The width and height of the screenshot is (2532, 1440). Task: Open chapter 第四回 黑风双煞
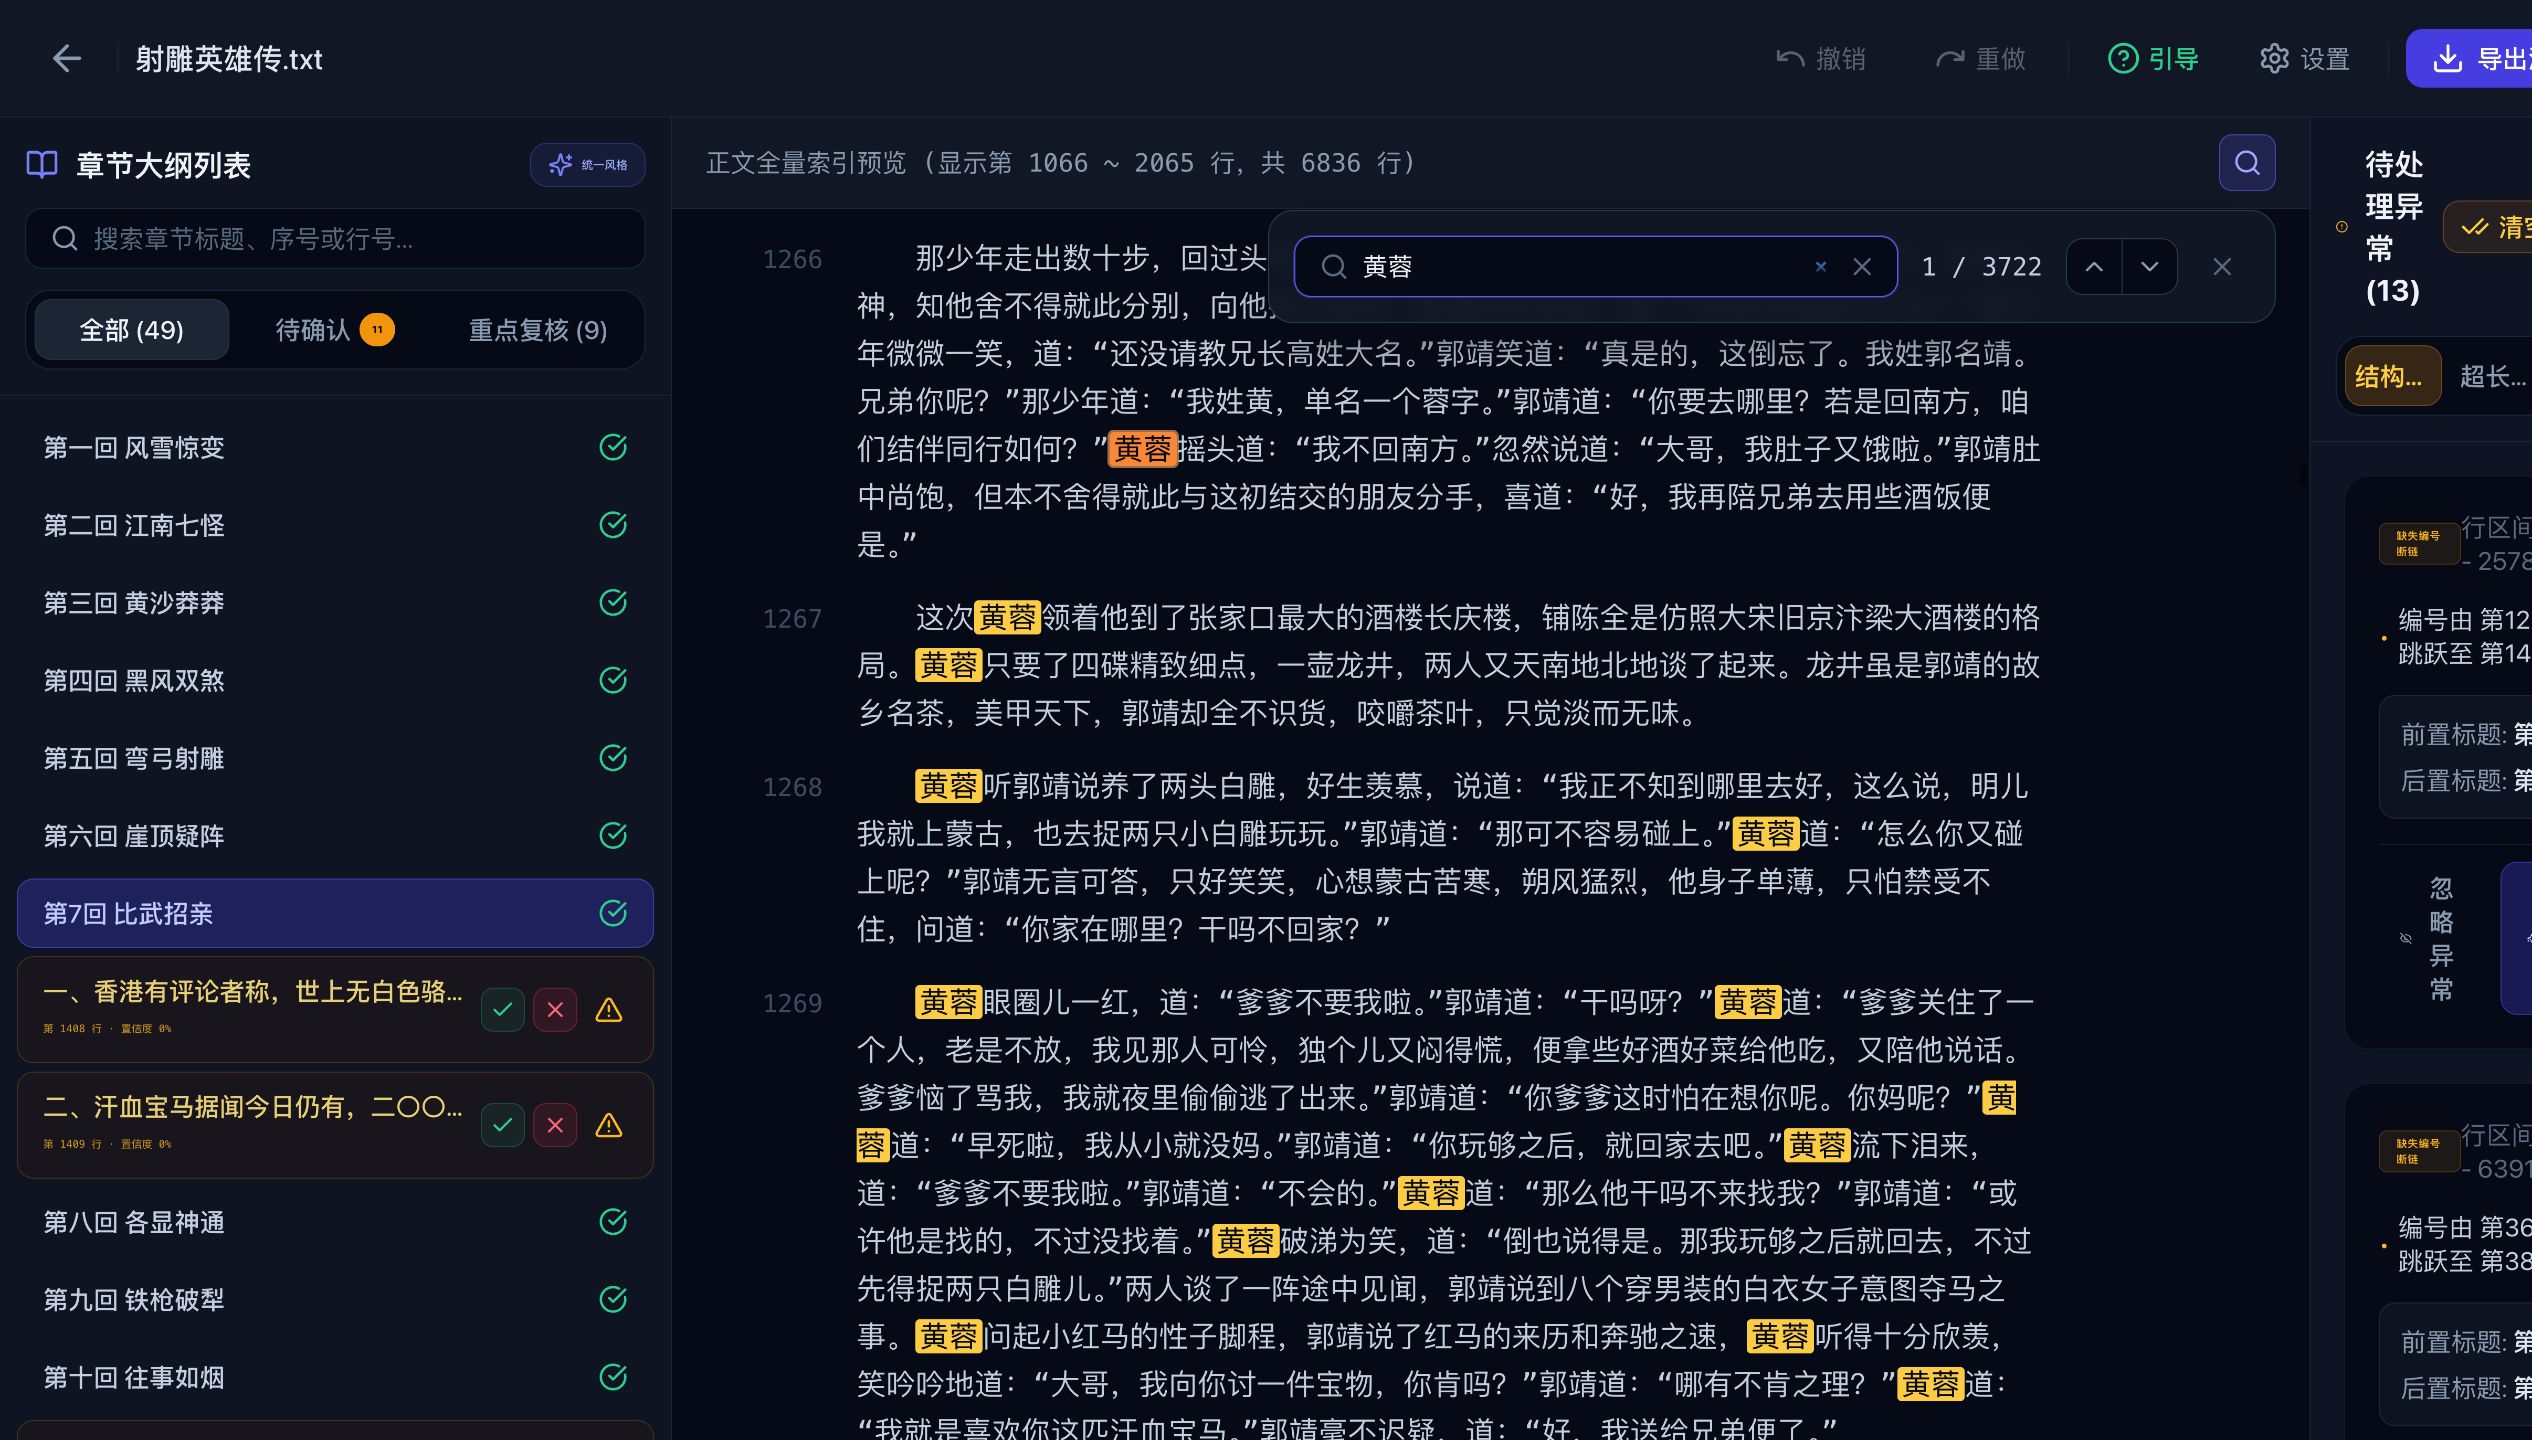tap(335, 681)
